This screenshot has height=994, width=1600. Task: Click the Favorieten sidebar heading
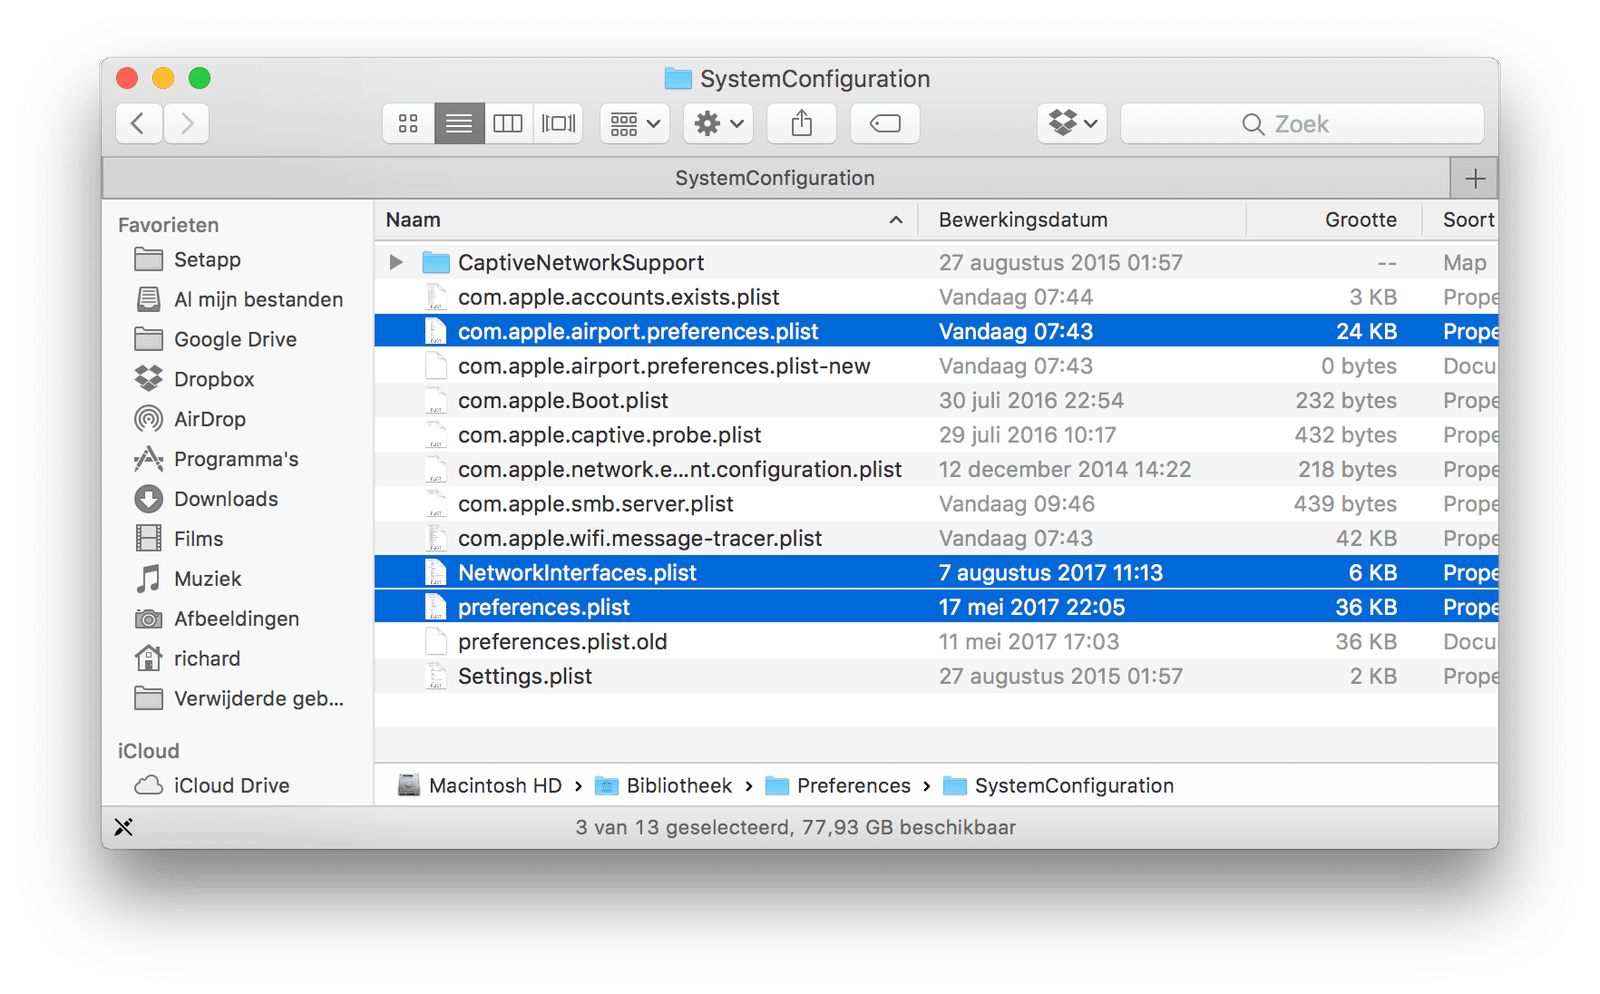168,225
